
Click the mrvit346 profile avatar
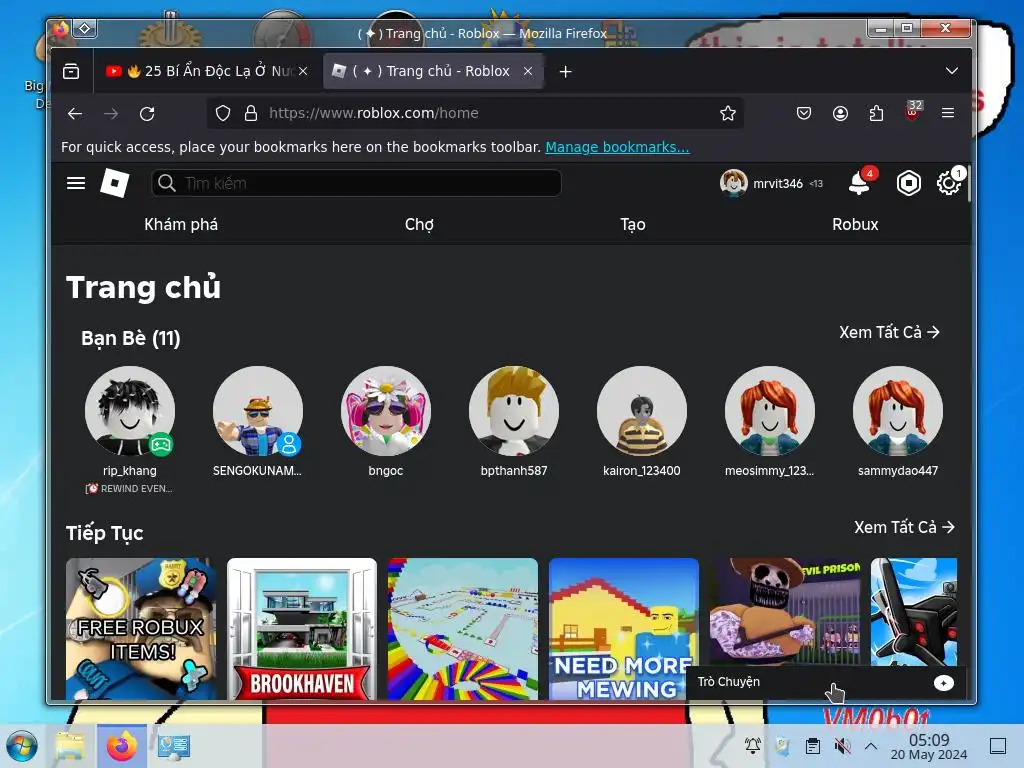pos(733,184)
